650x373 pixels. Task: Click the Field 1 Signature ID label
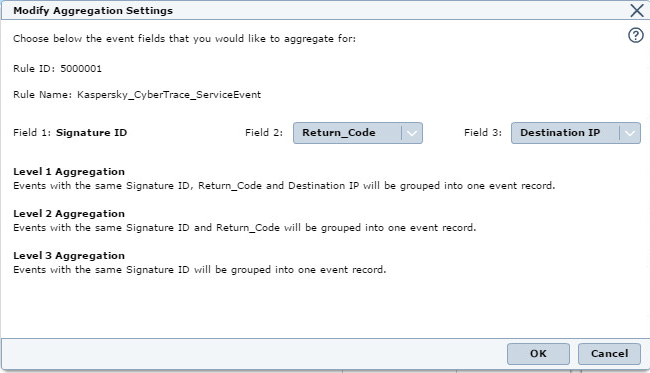tap(70, 133)
